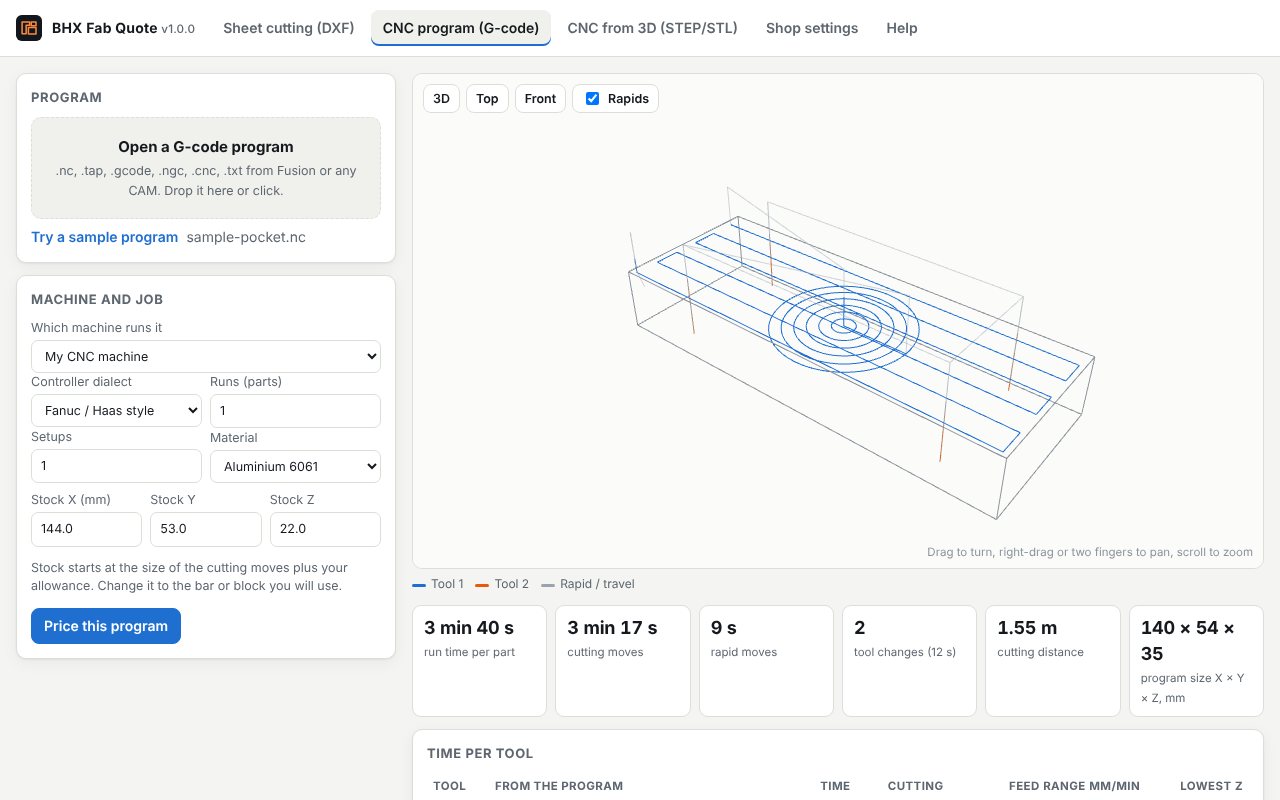
Task: Click the '3 min 40 s' run time value
Action: (x=469, y=628)
